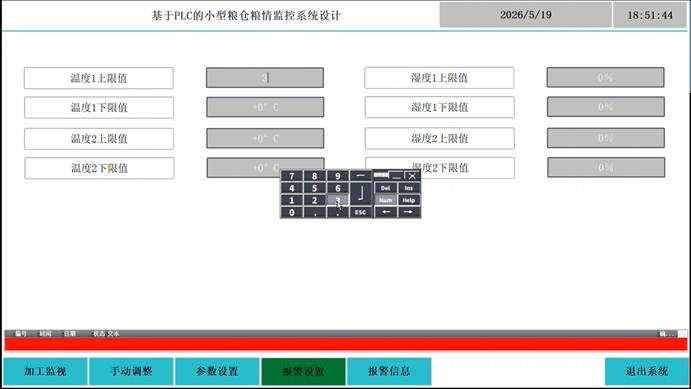Image resolution: width=691 pixels, height=389 pixels.
Task: Switch to the 手动调整 screen
Action: (x=131, y=371)
